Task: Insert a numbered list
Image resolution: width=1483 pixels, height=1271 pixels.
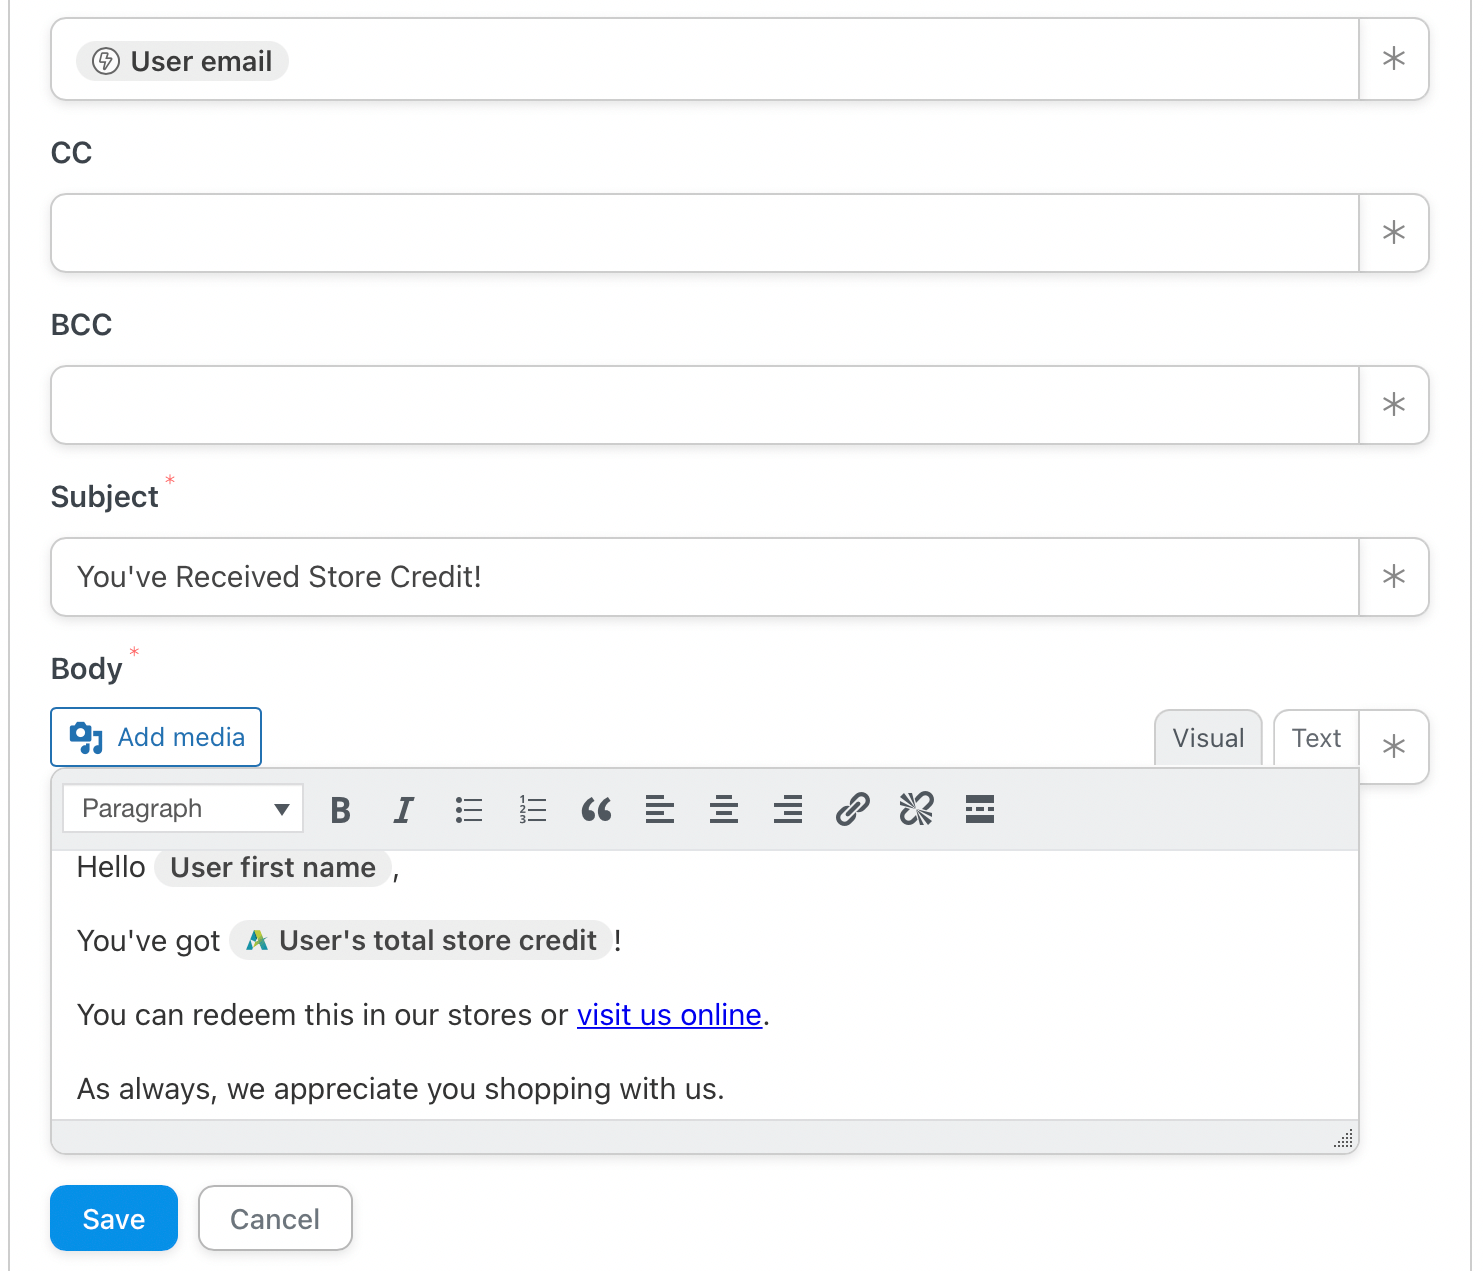Action: pos(532,809)
